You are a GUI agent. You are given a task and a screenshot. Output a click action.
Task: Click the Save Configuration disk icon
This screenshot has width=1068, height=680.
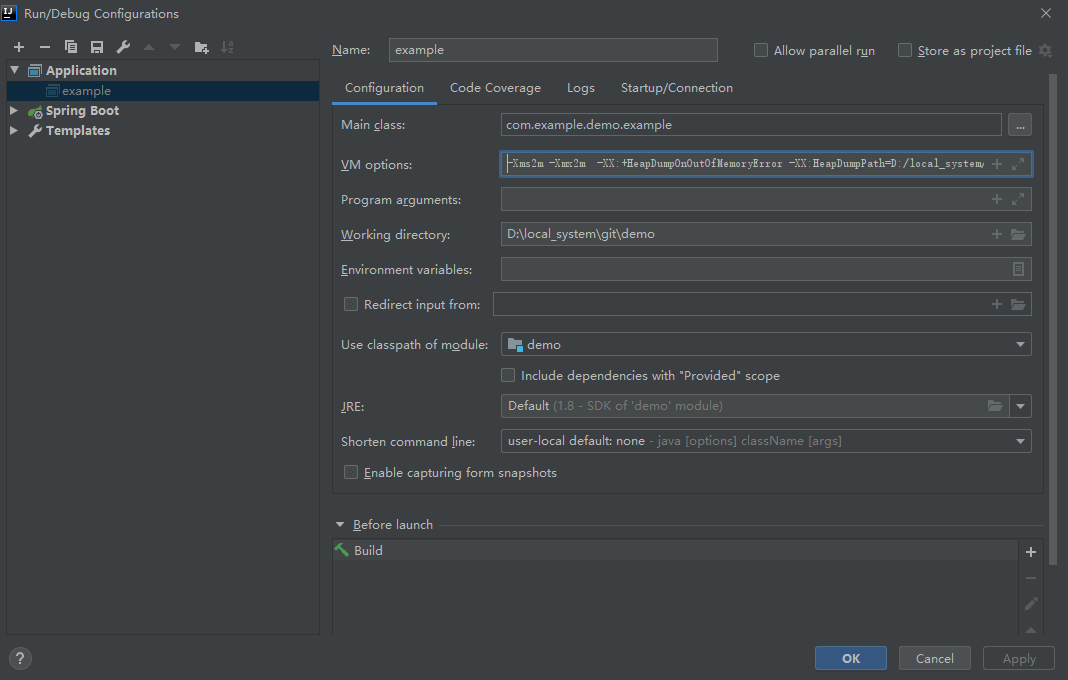(x=97, y=47)
